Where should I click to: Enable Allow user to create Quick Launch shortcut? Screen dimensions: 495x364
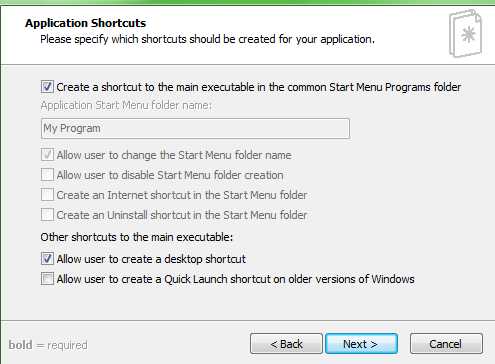pyautogui.click(x=47, y=279)
